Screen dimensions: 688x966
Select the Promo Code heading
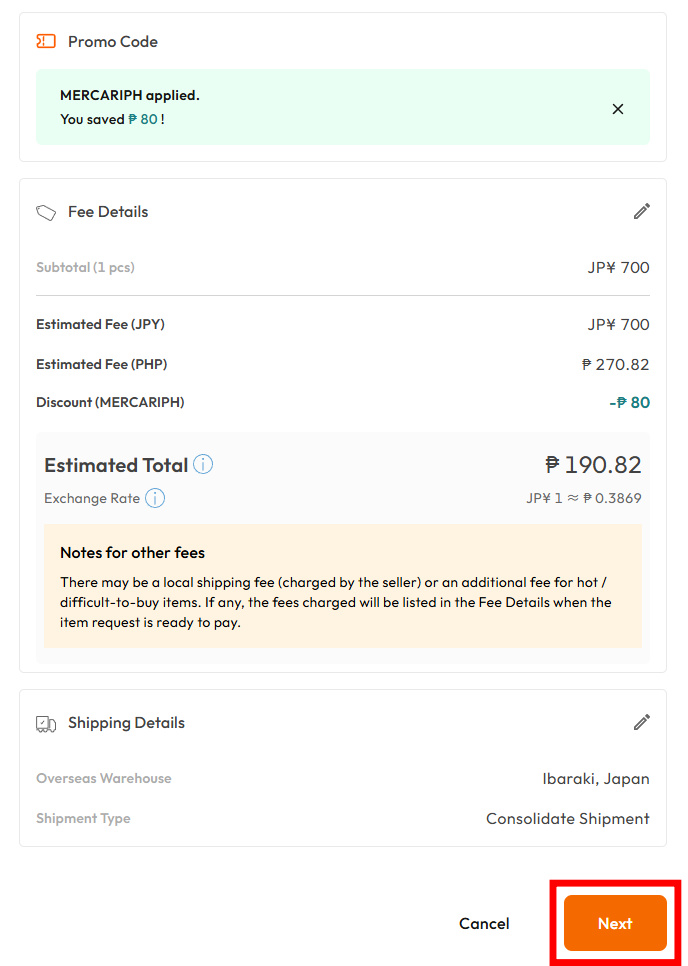(113, 41)
